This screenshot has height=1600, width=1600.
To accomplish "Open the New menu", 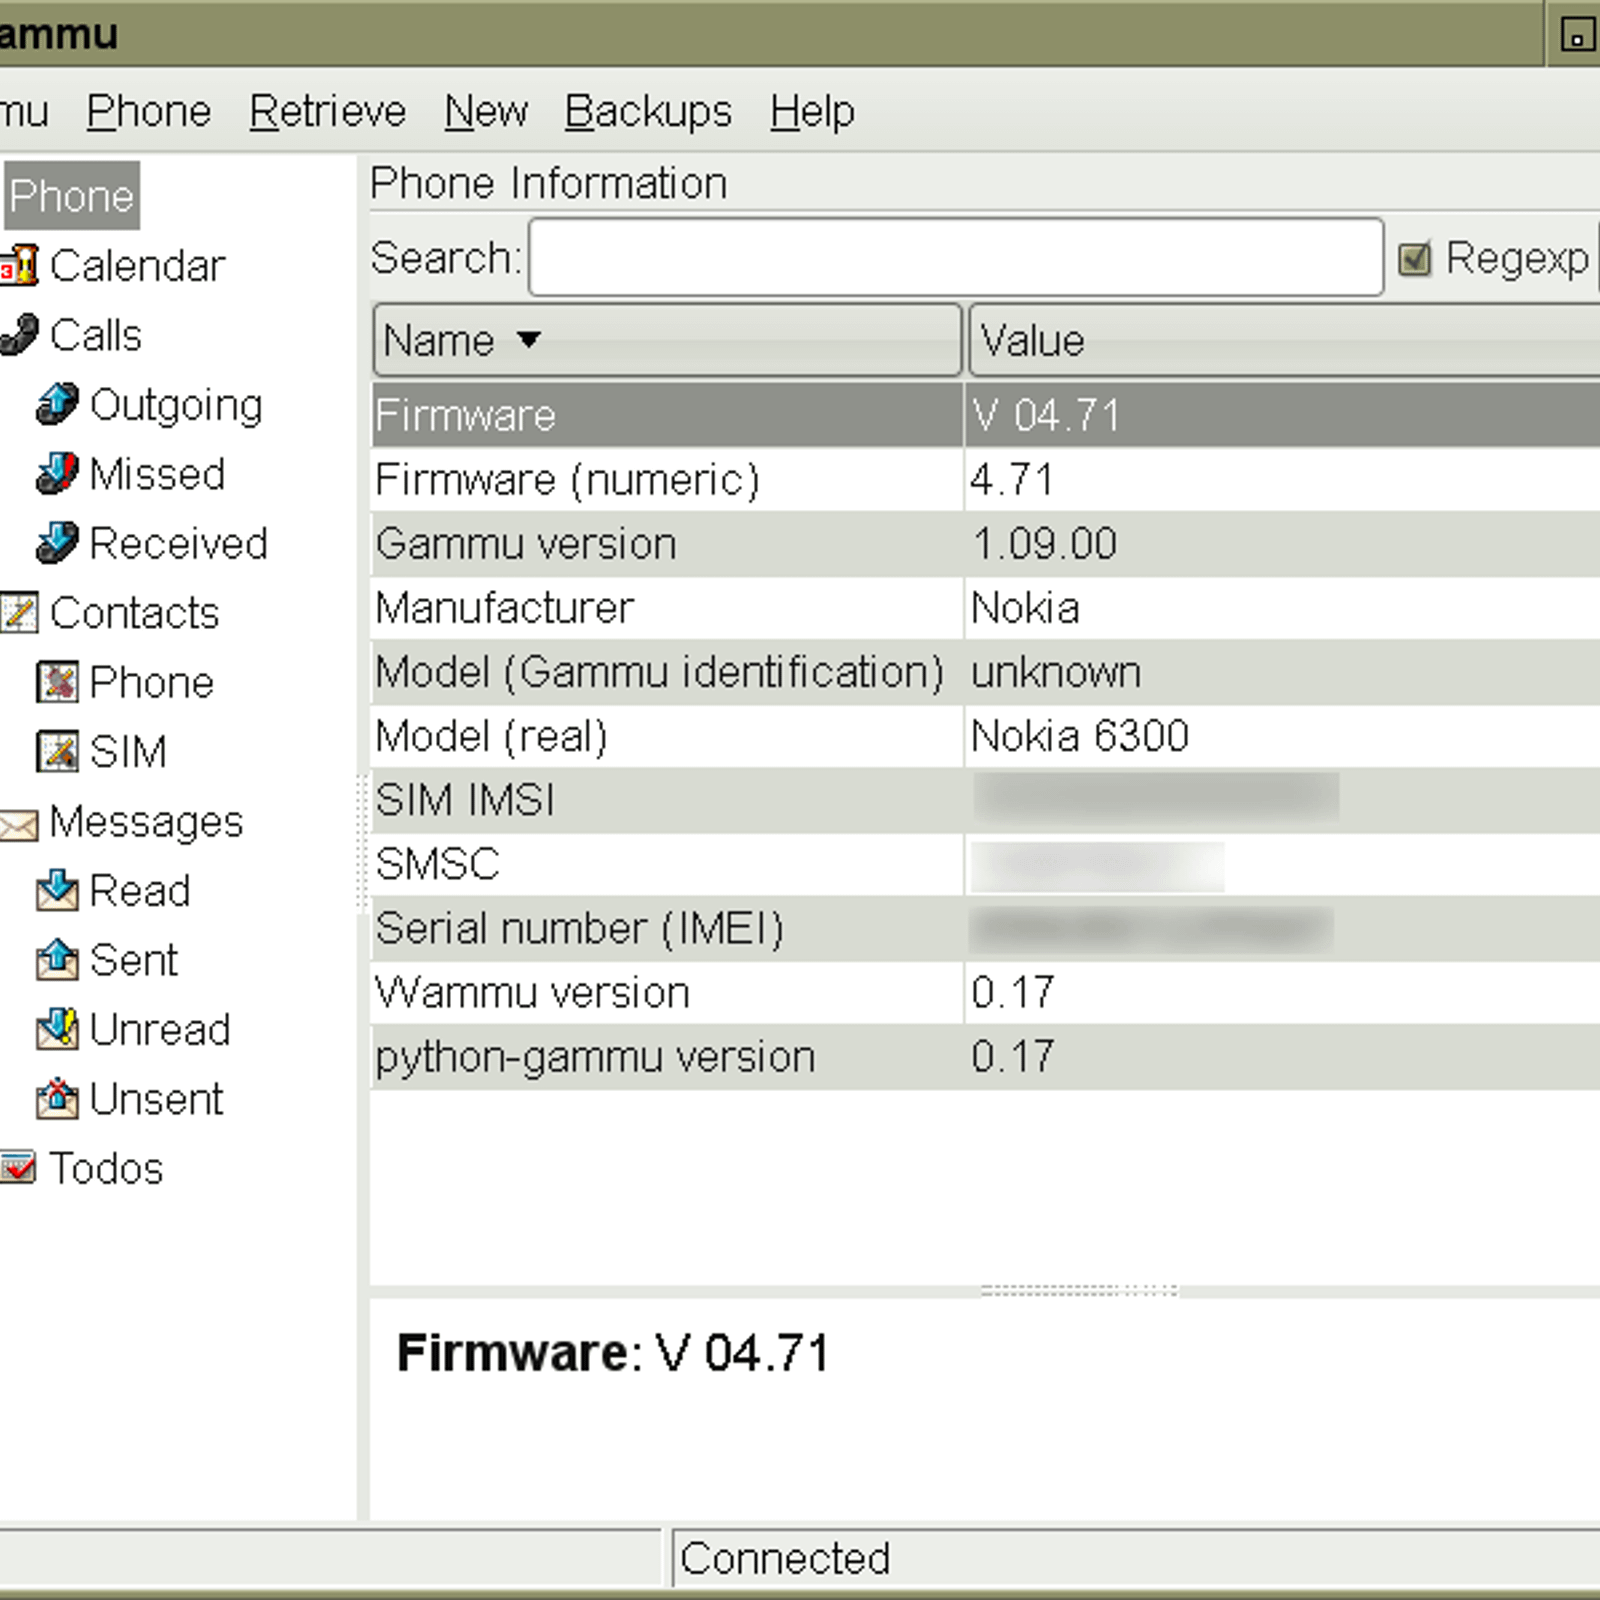I will 486,111.
